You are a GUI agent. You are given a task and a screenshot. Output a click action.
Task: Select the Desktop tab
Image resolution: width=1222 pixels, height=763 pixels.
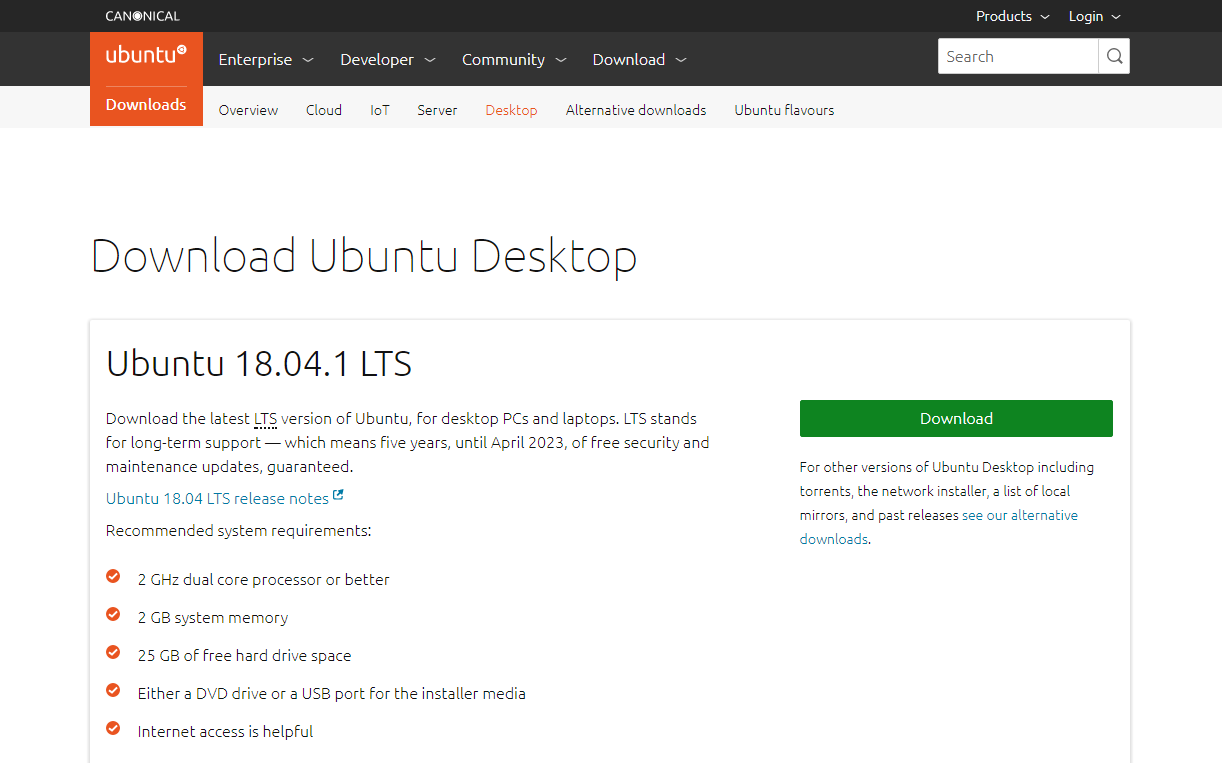click(x=511, y=110)
